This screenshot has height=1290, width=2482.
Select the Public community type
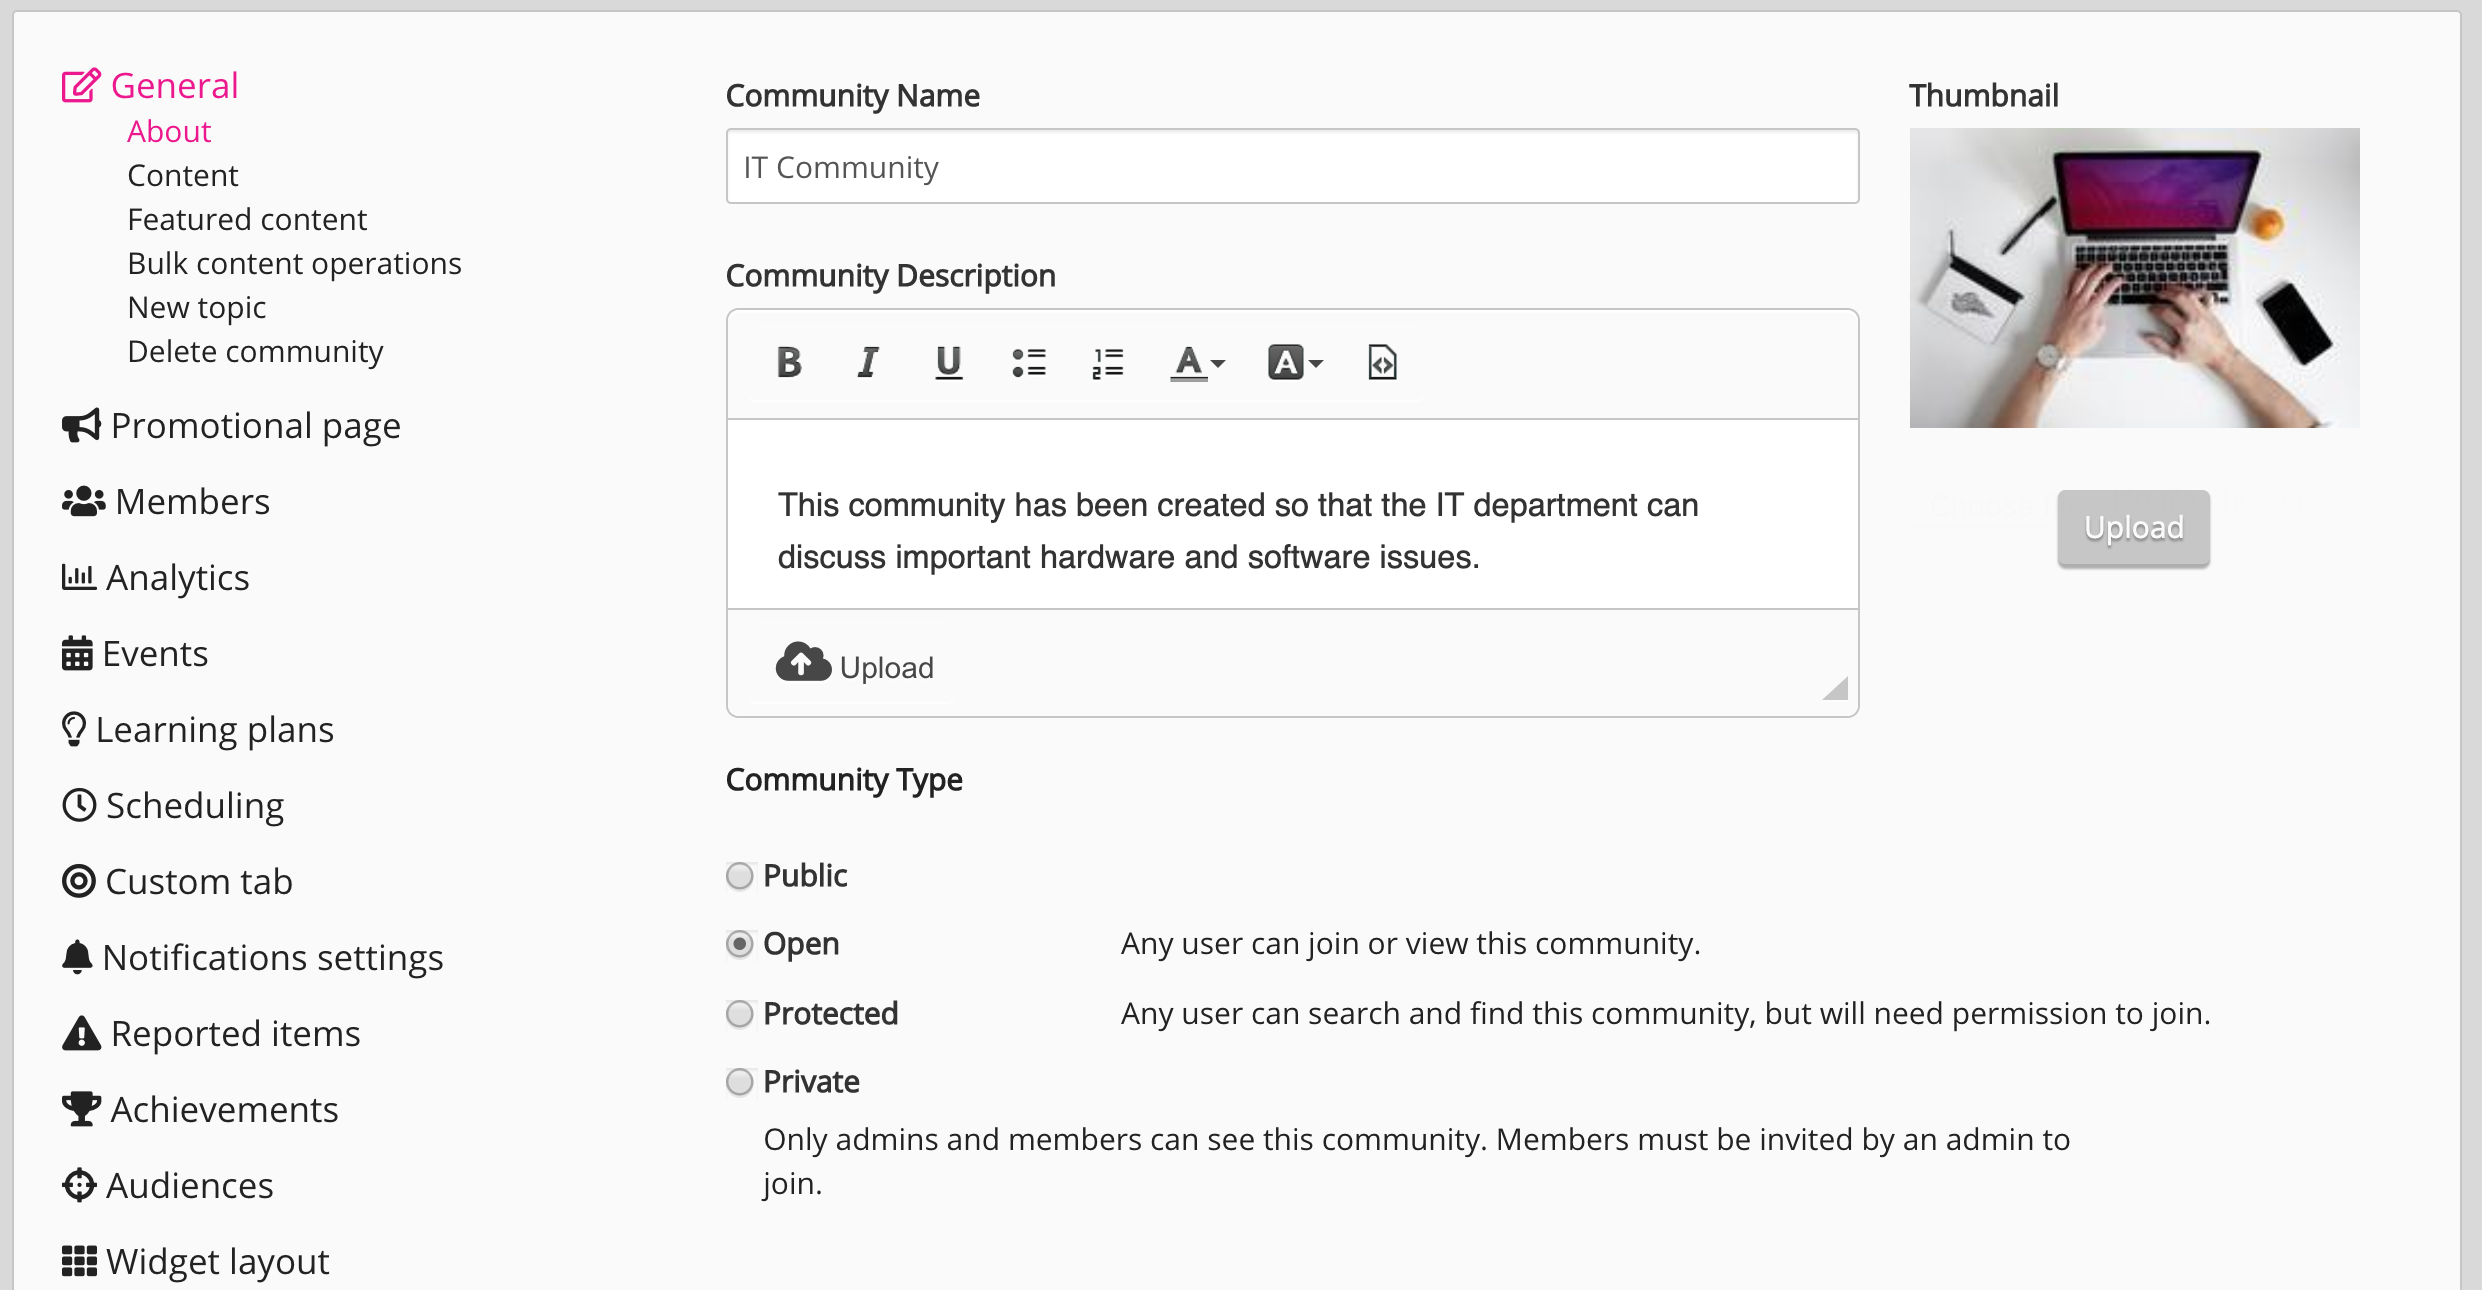pos(740,876)
